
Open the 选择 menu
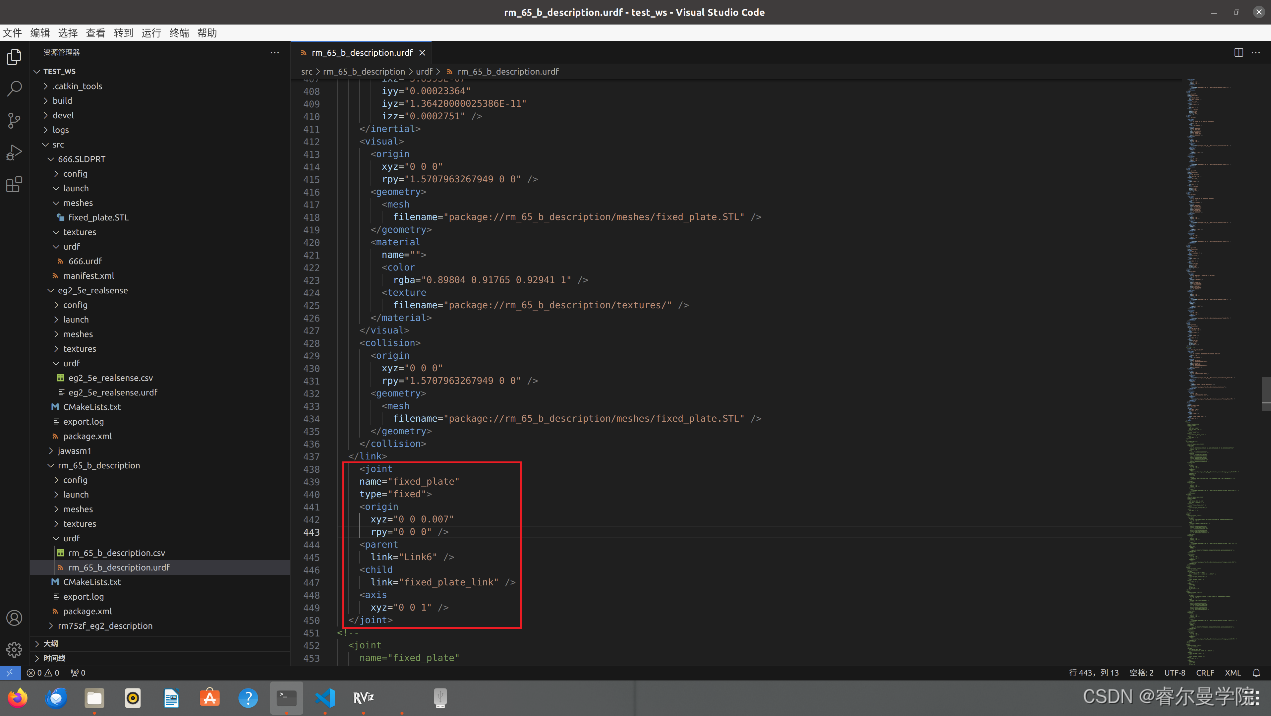coord(68,33)
